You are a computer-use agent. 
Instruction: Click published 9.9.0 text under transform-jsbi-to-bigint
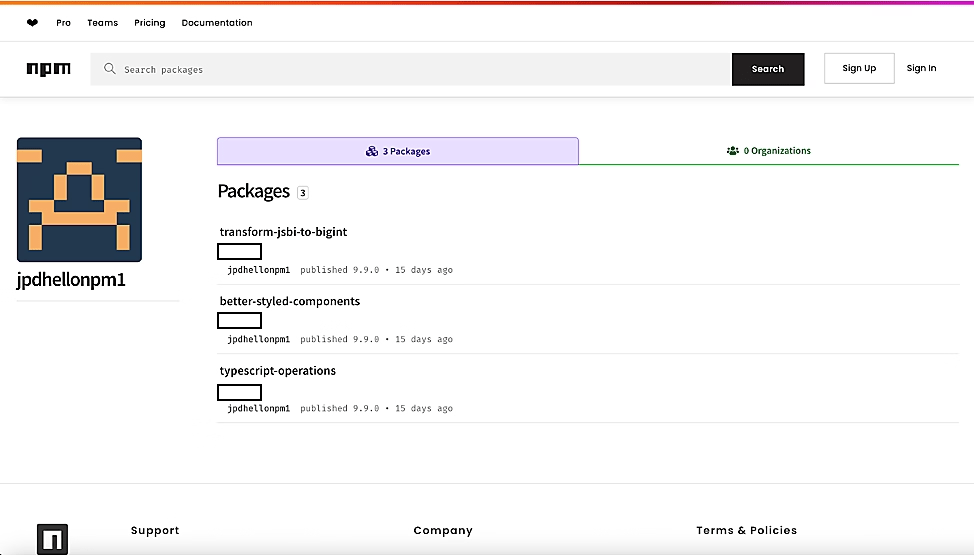339,270
